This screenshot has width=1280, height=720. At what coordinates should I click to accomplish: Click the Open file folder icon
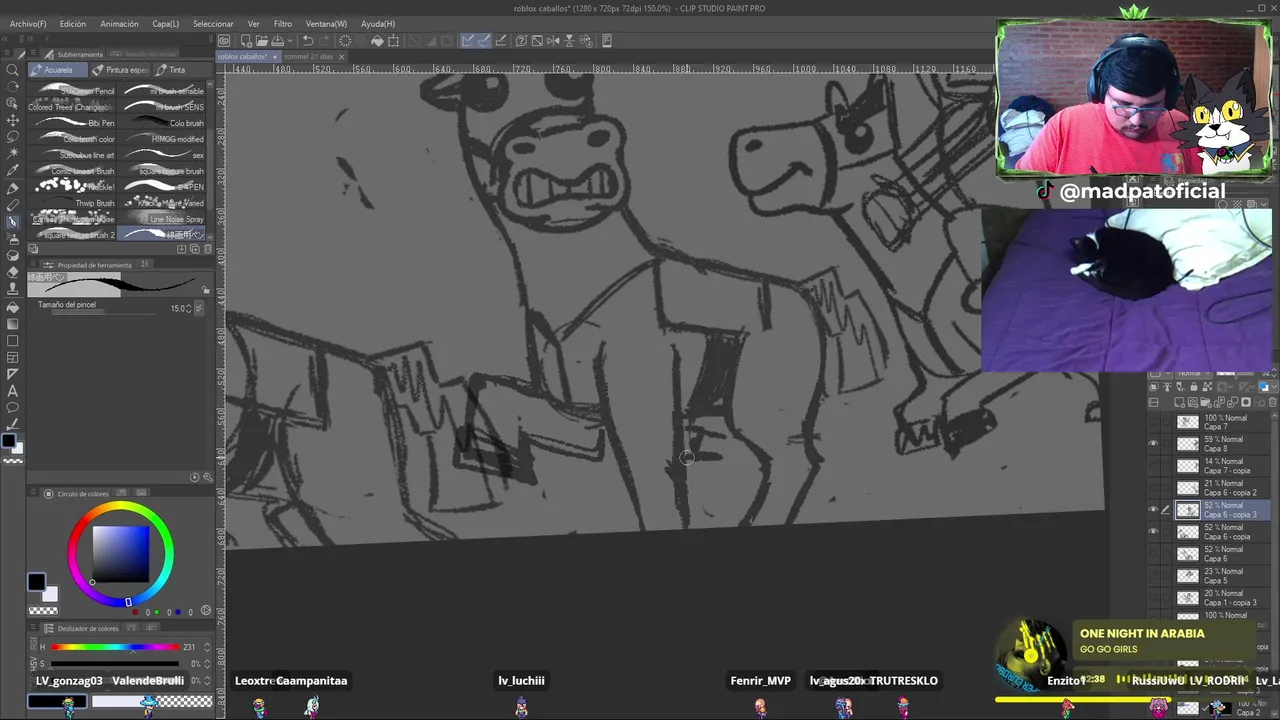261,41
